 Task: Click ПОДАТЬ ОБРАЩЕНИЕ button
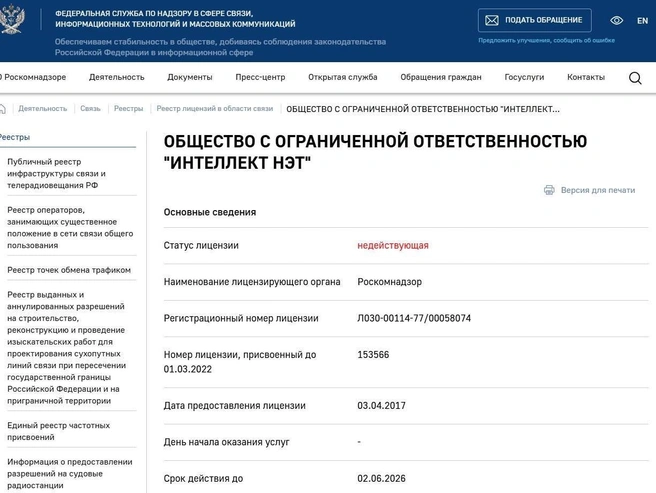535,20
